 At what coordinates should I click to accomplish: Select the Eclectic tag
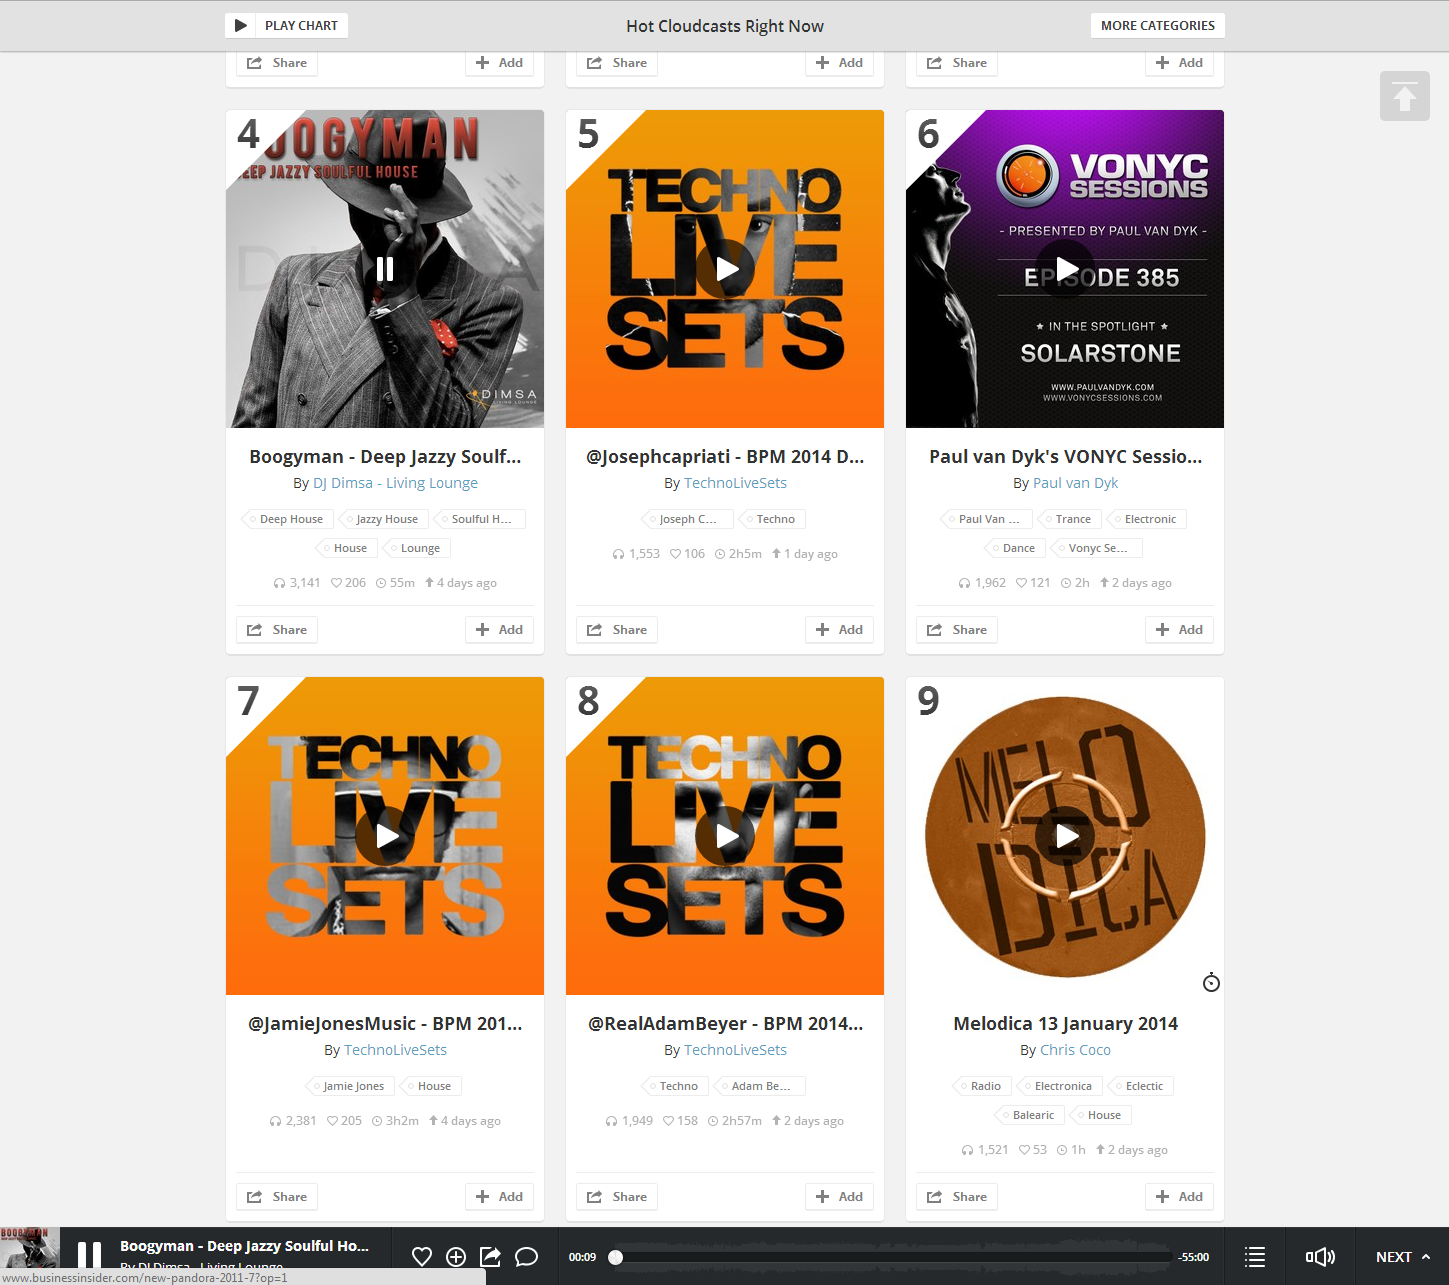1141,1086
